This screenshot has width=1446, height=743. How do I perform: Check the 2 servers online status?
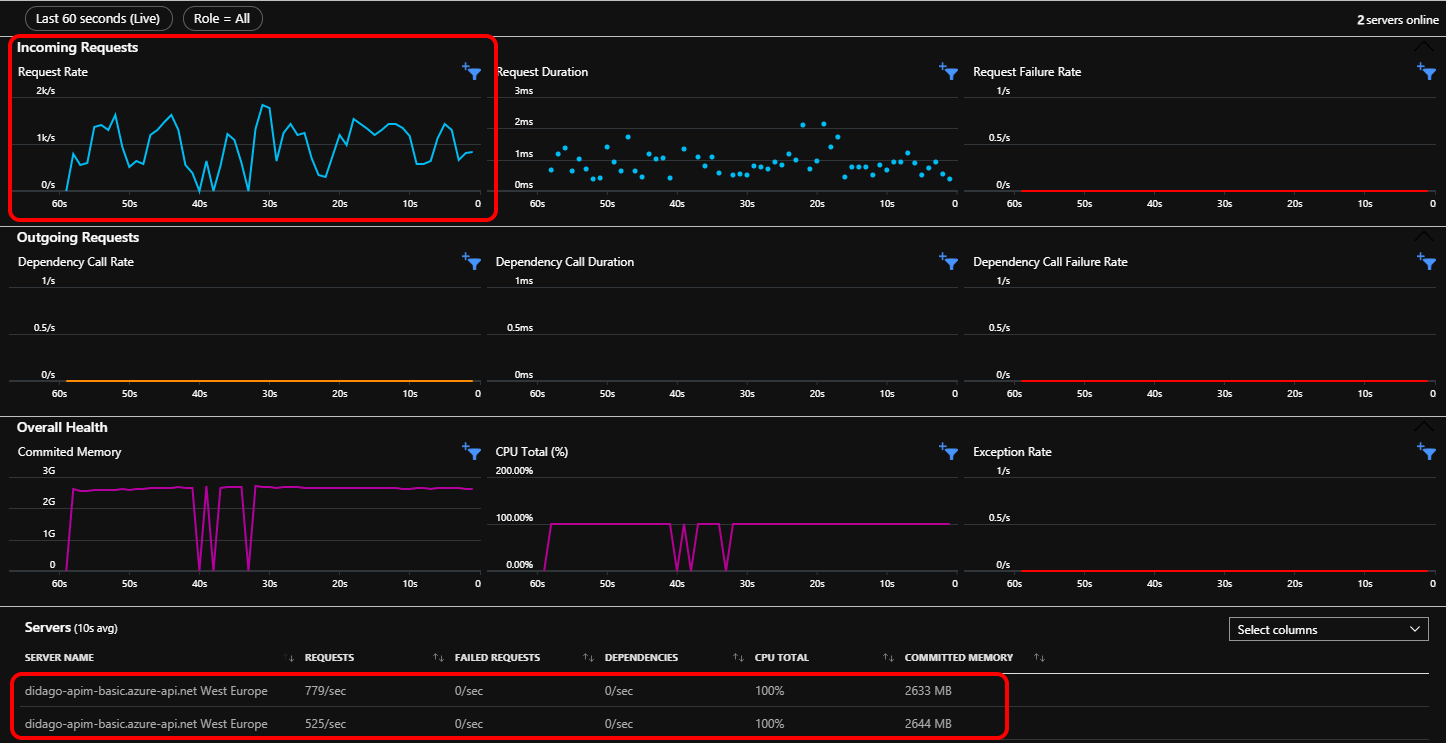coord(1397,19)
